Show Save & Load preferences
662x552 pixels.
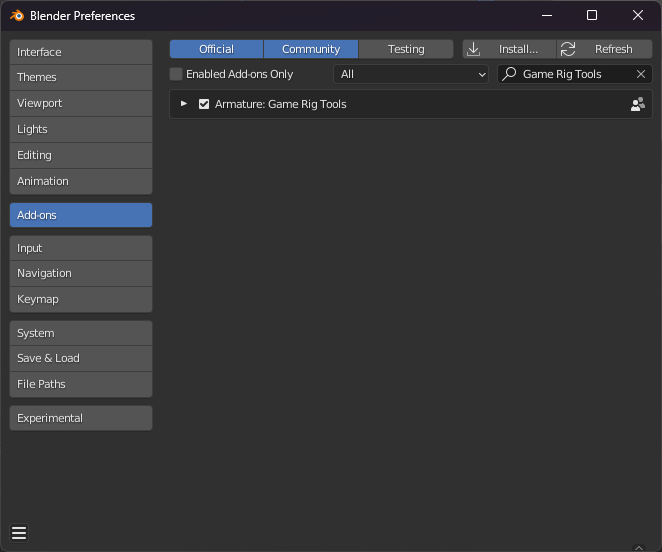[81, 358]
